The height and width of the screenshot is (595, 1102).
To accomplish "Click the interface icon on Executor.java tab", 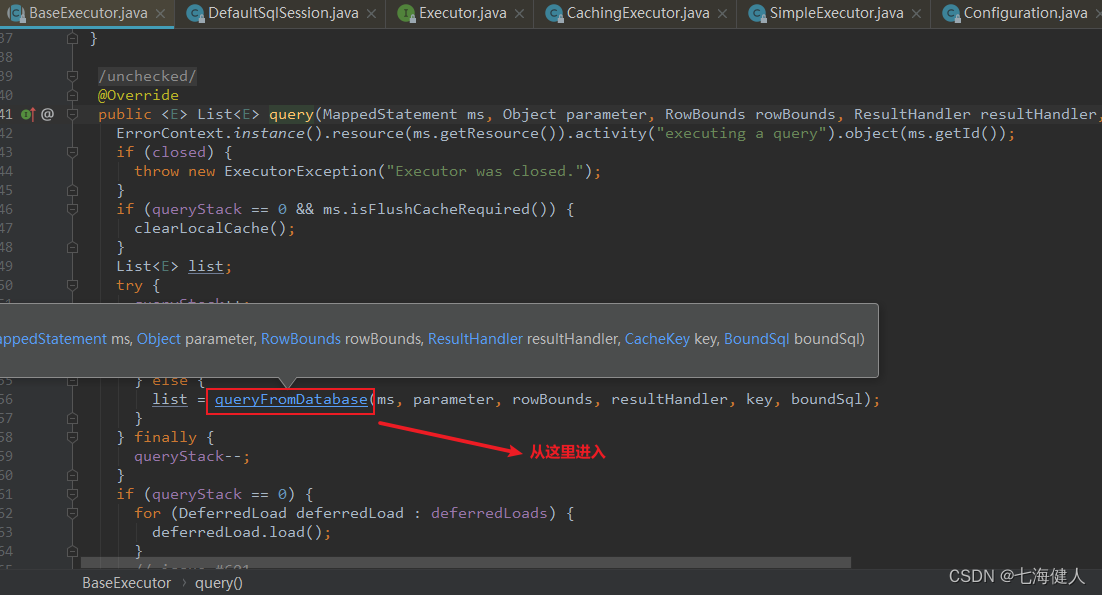I will tap(405, 14).
